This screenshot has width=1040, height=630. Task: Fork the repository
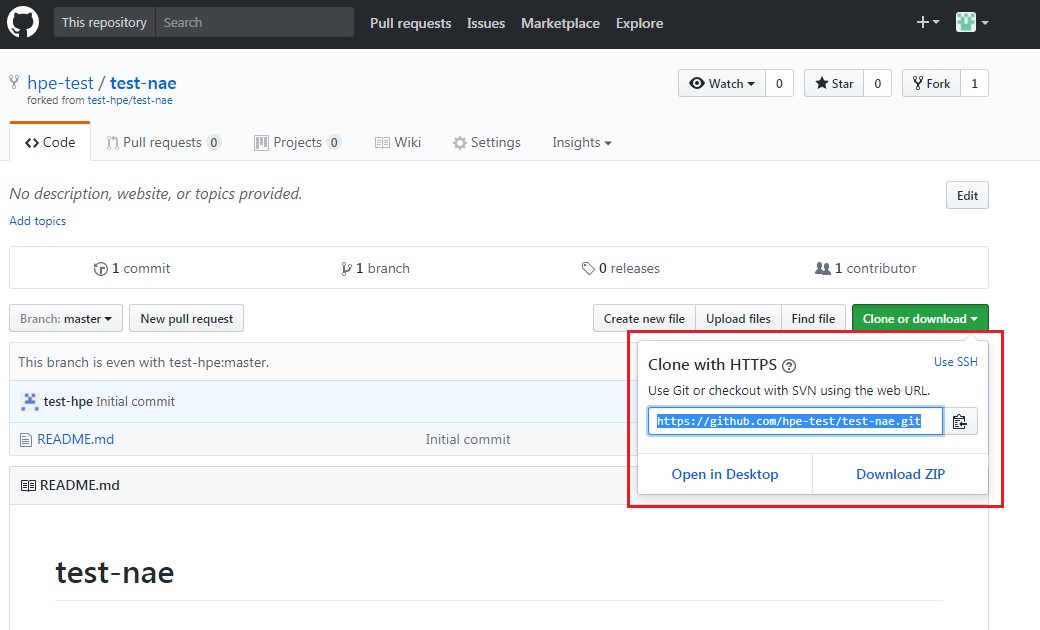tap(931, 84)
